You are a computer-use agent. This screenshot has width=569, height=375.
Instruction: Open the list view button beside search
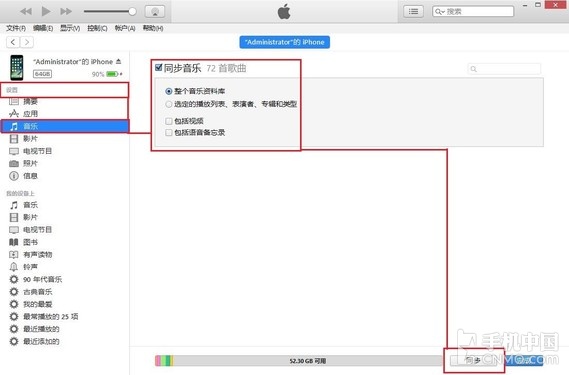(413, 12)
